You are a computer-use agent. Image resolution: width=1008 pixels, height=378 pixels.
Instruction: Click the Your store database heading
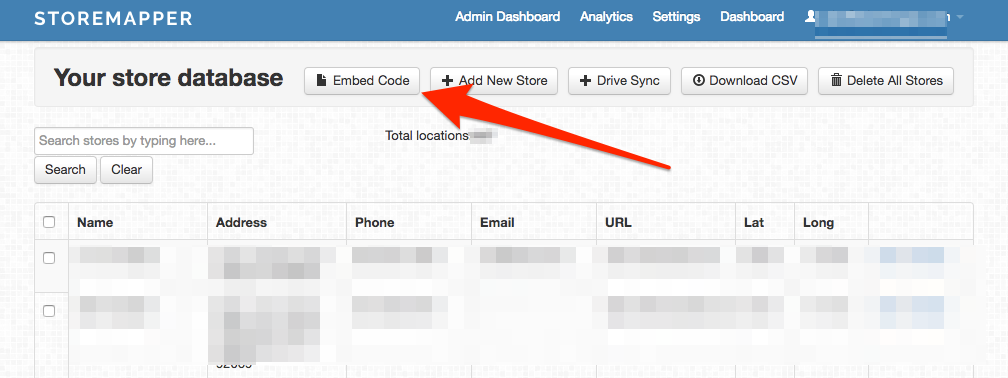tap(168, 78)
